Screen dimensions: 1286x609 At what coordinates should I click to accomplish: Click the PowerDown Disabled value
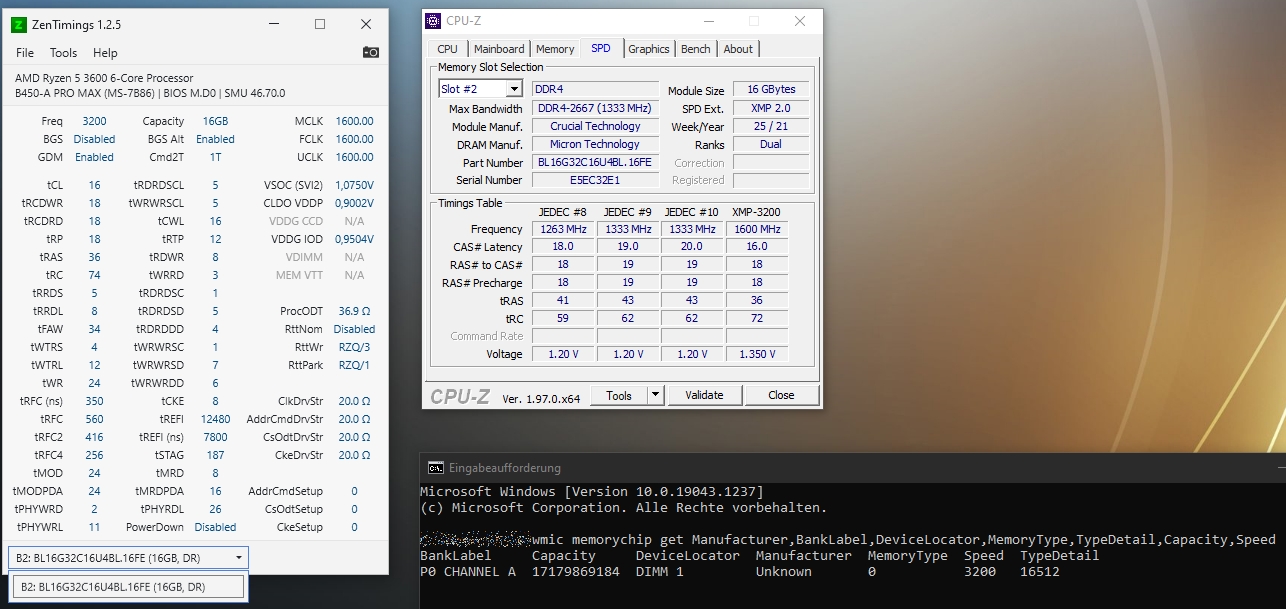[215, 527]
